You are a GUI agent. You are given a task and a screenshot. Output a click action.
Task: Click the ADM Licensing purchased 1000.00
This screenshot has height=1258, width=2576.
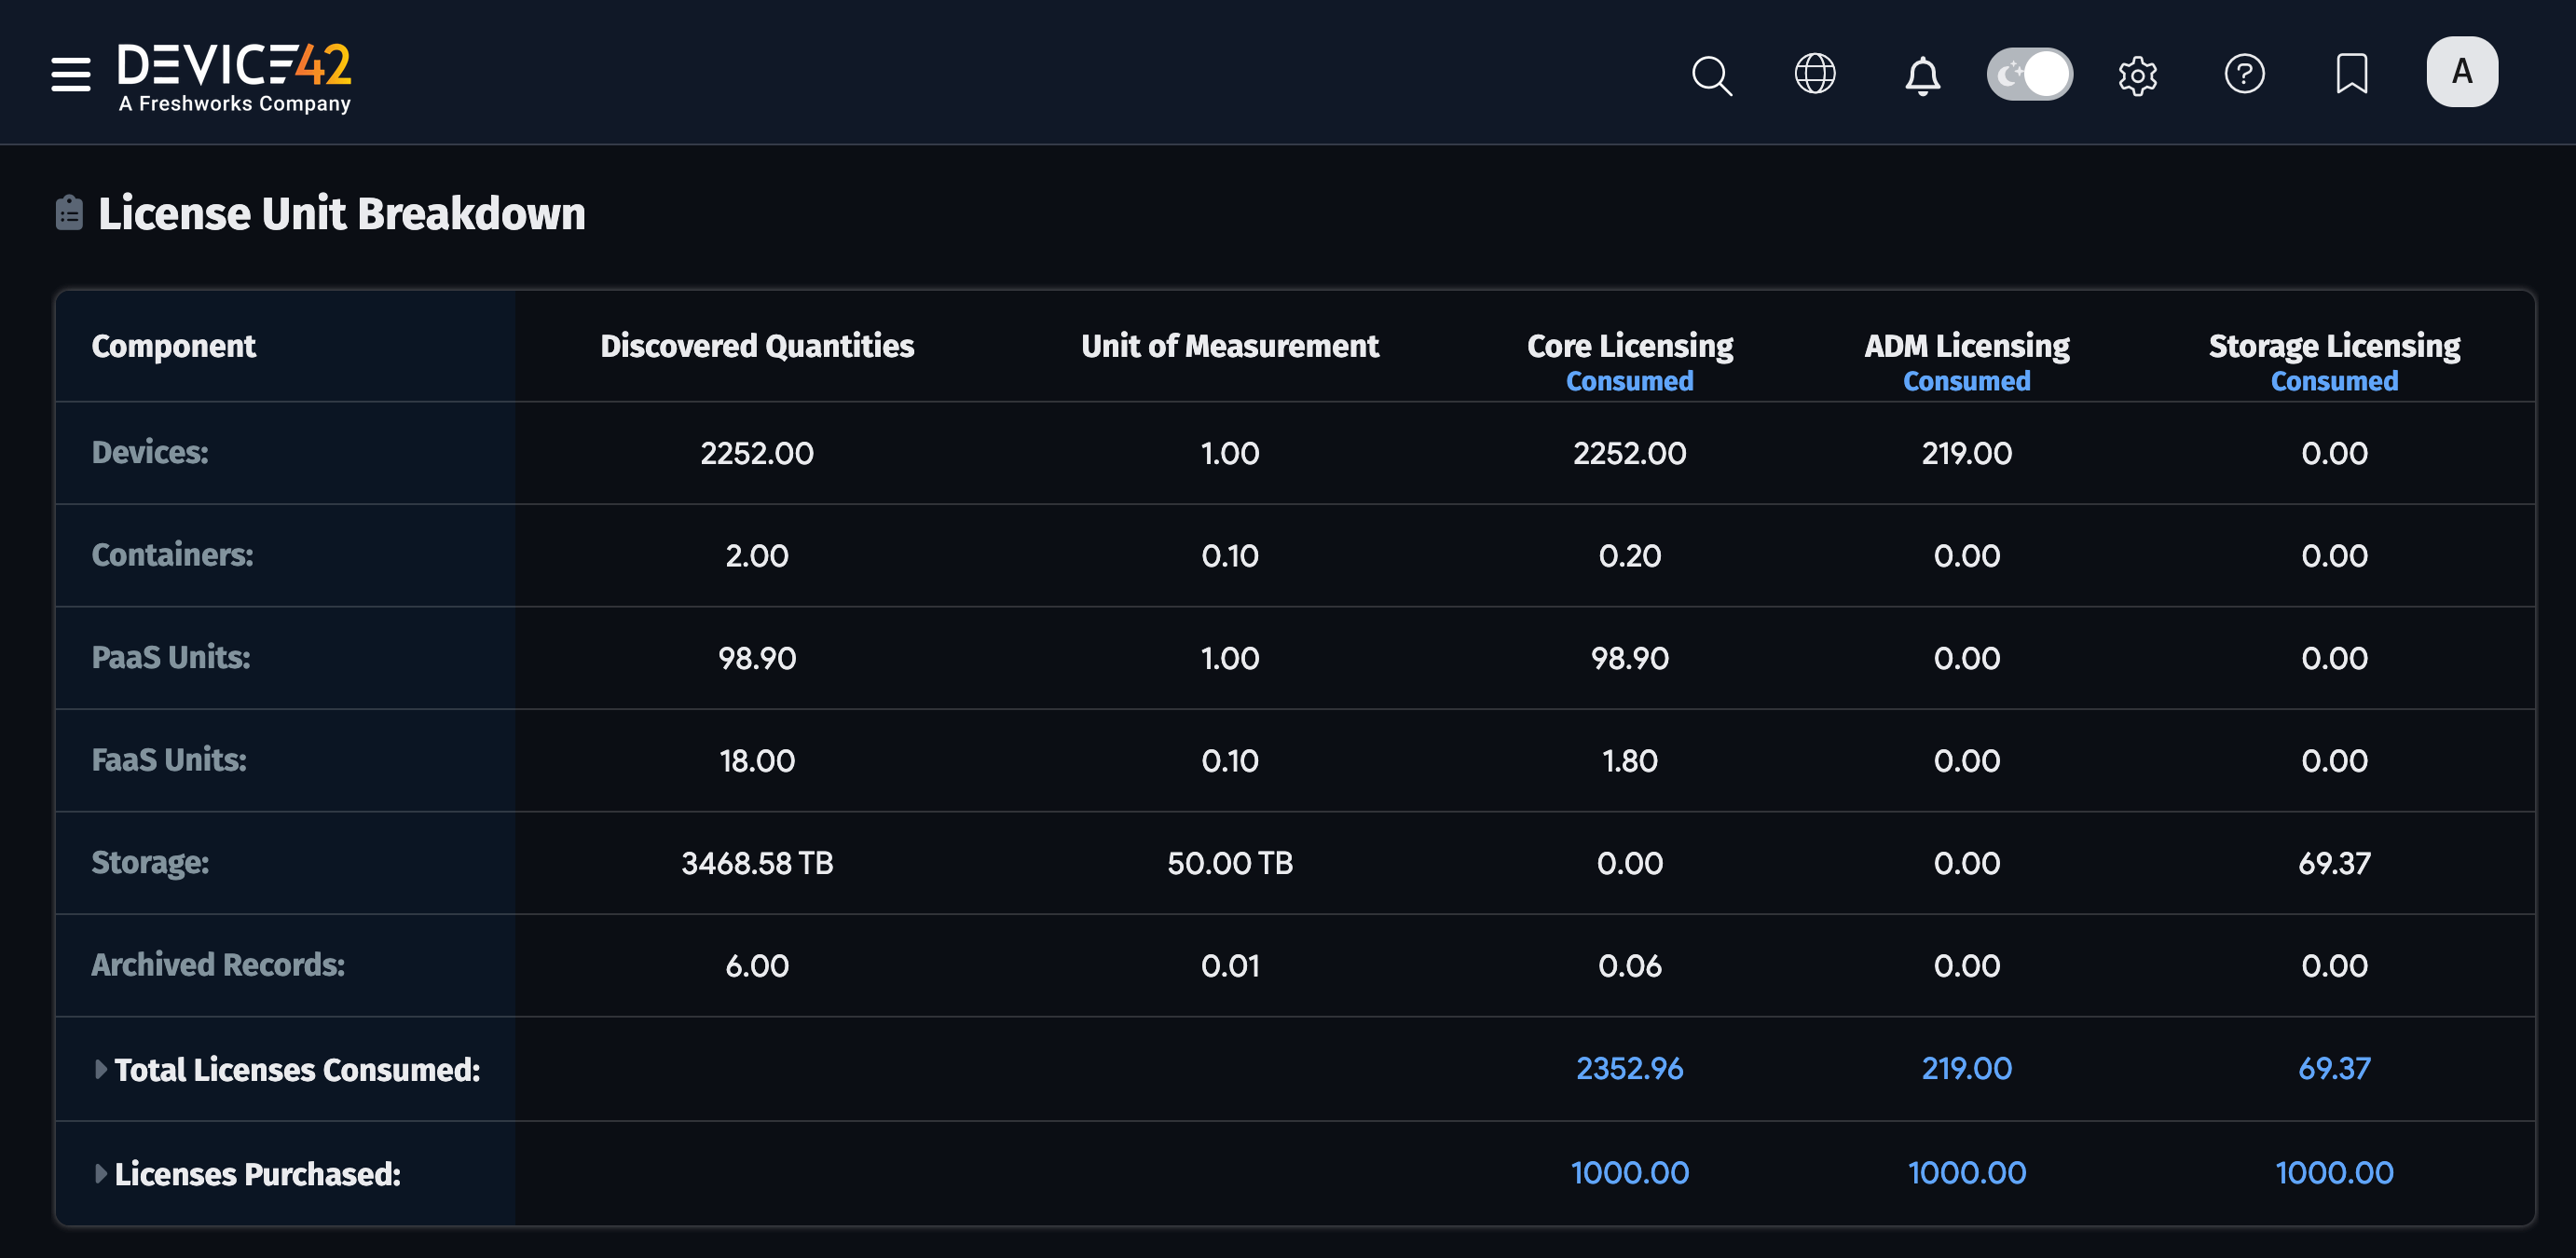coord(1966,1172)
